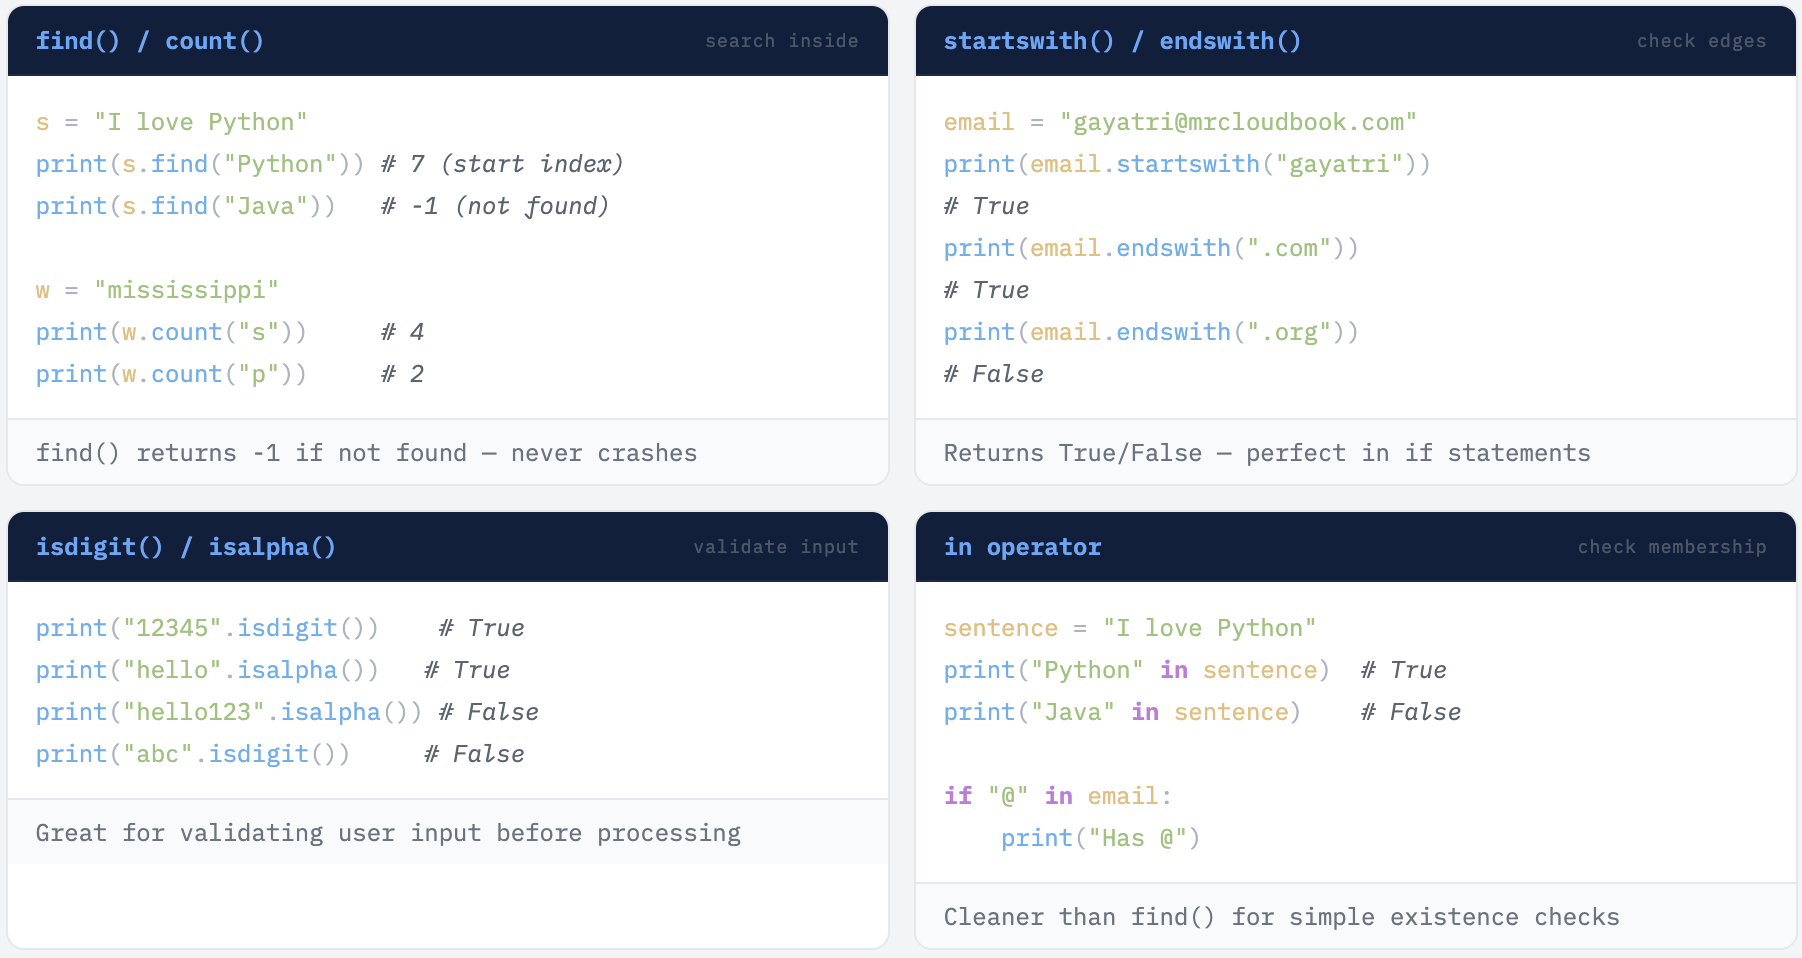The image size is (1802, 958).
Task: Click the "find() / count()" card title
Action: 150,41
